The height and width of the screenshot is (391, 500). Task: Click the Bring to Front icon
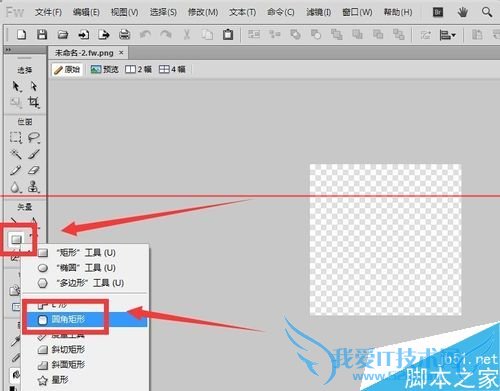337,34
